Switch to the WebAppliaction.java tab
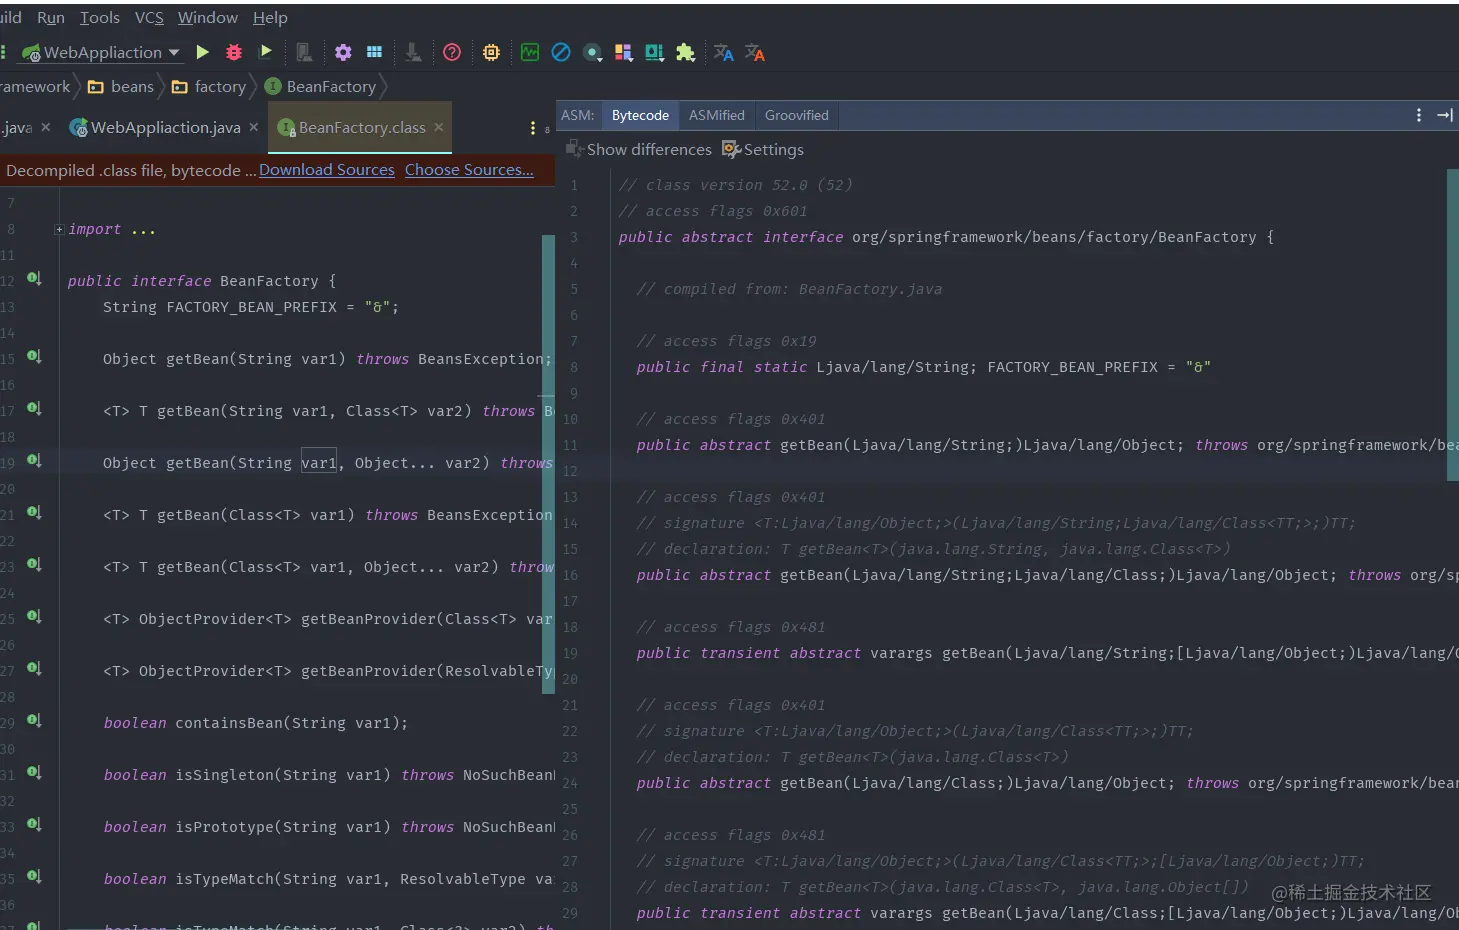This screenshot has width=1459, height=930. pos(165,128)
